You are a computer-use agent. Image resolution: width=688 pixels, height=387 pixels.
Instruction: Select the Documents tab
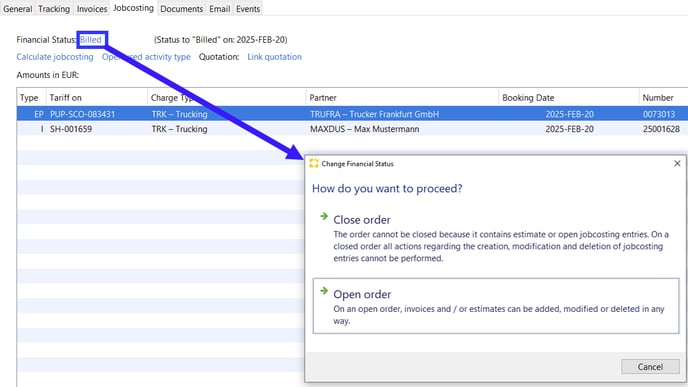point(181,9)
